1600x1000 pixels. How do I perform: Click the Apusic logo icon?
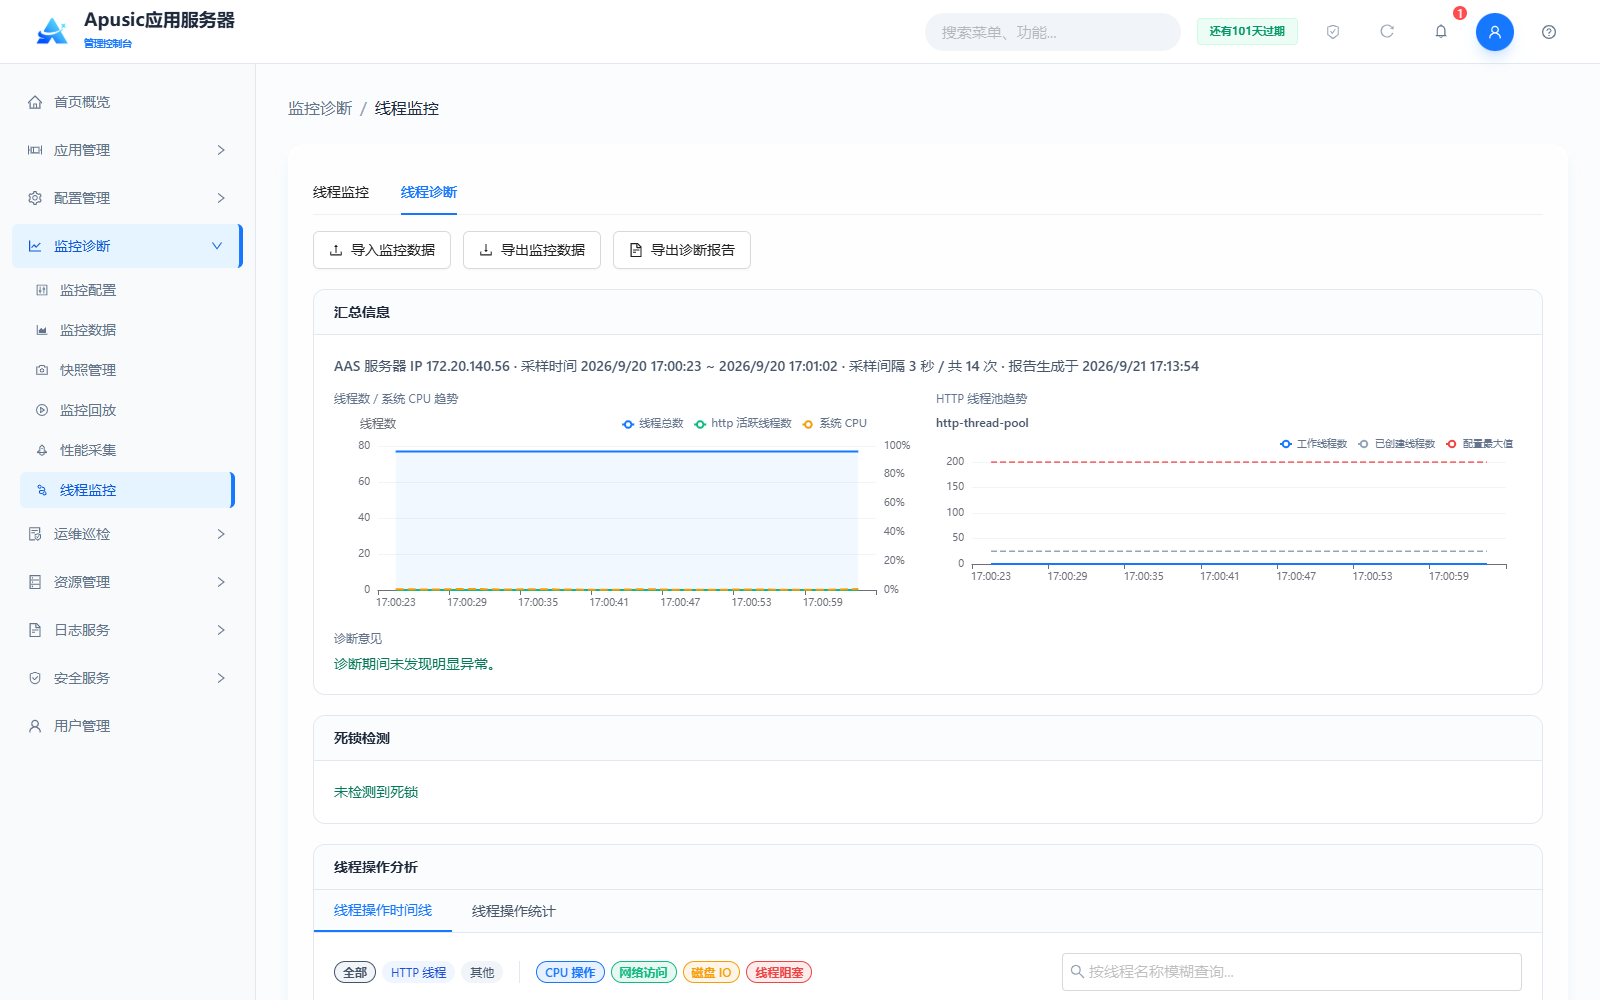[x=52, y=31]
